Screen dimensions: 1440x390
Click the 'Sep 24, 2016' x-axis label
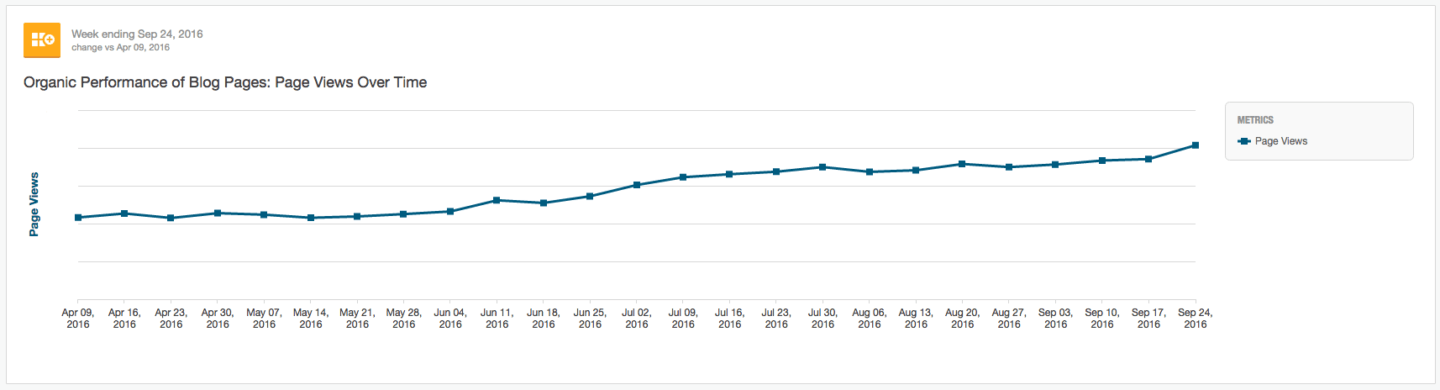pyautogui.click(x=1195, y=318)
